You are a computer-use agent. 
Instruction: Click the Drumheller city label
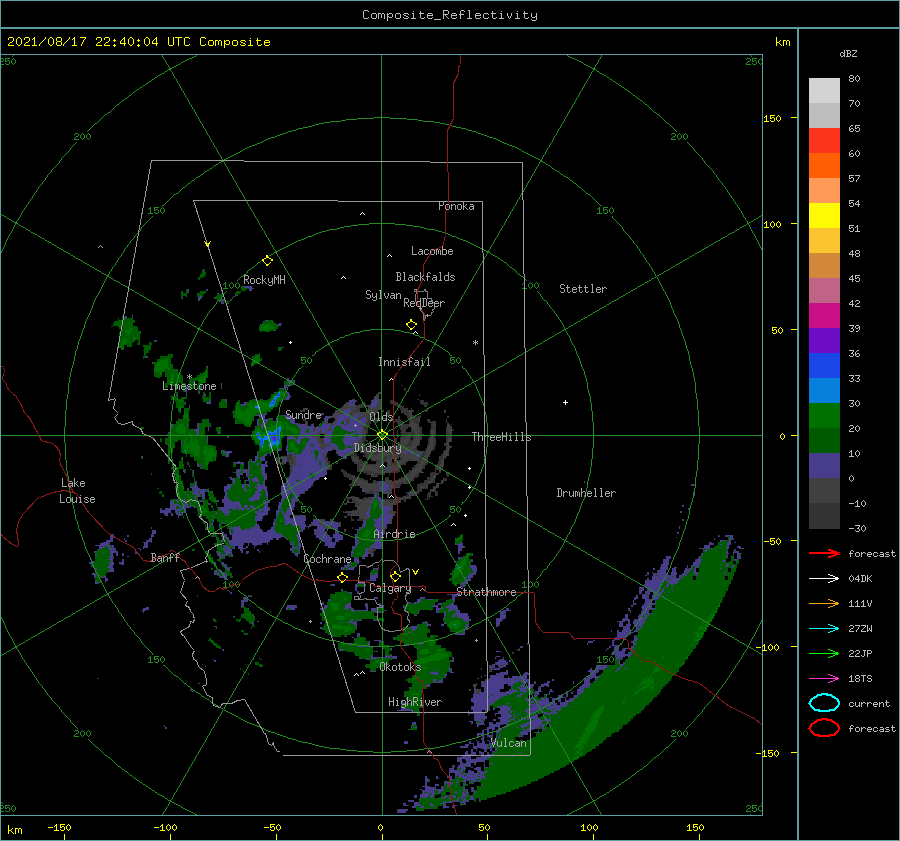tap(586, 493)
